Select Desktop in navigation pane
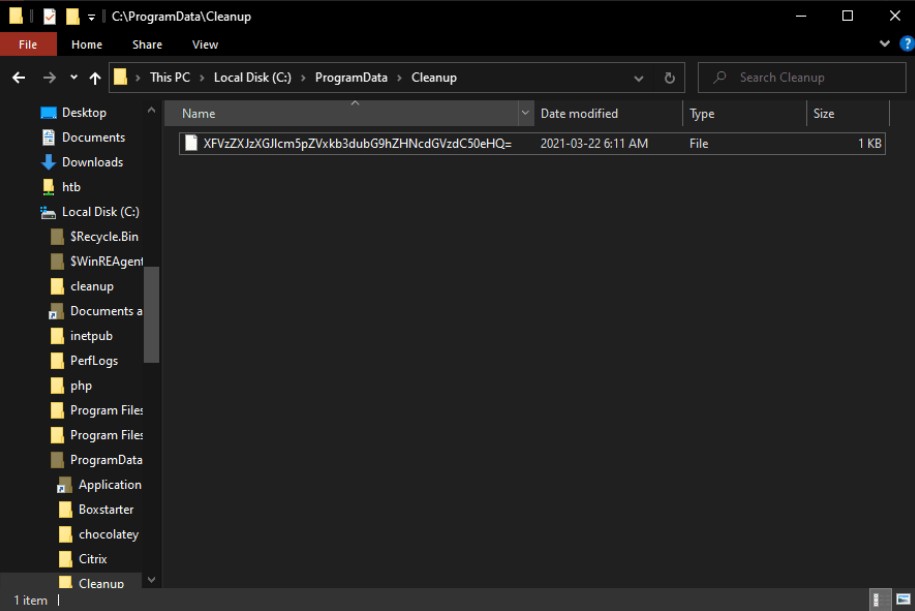915x611 pixels. tap(84, 113)
